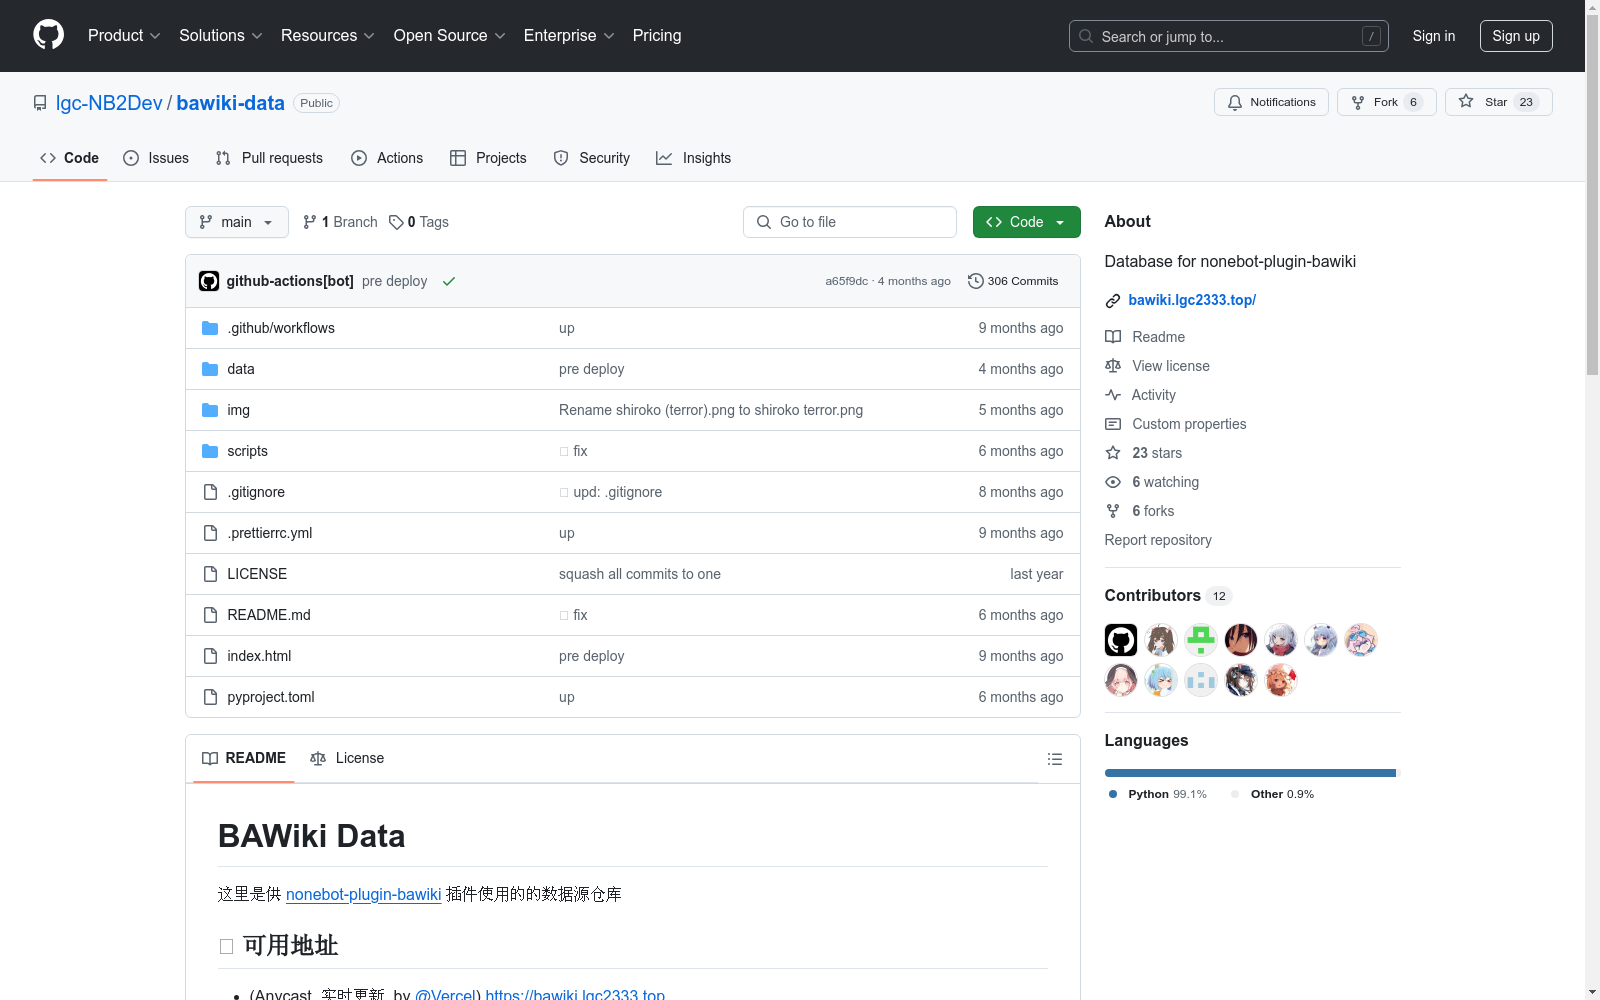The width and height of the screenshot is (1600, 1000).
Task: Open the Projects tab
Action: tap(488, 158)
